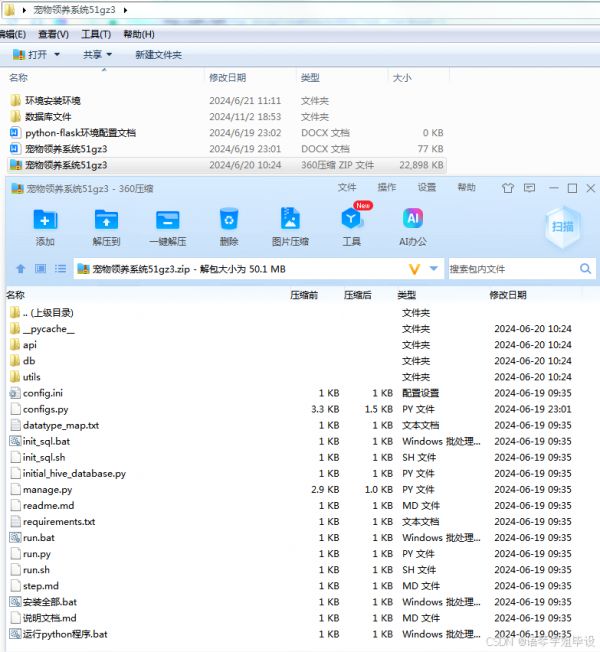The image size is (600, 652).
Task: Select the utils folder
Action: tap(25, 377)
